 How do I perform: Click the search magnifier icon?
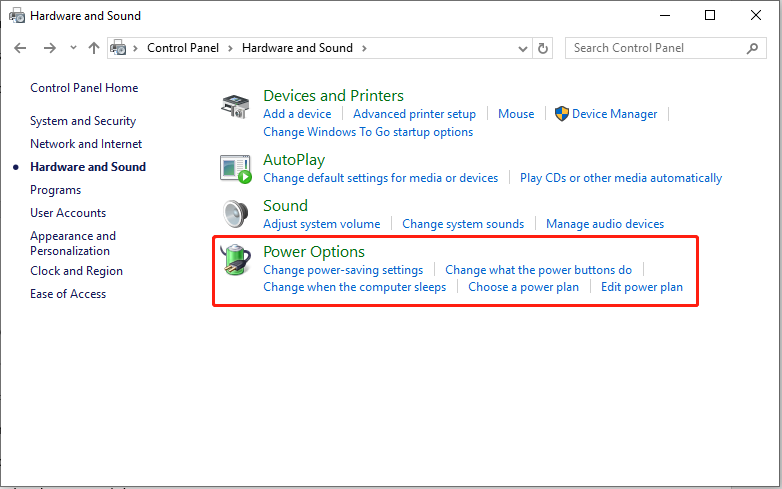pos(752,48)
